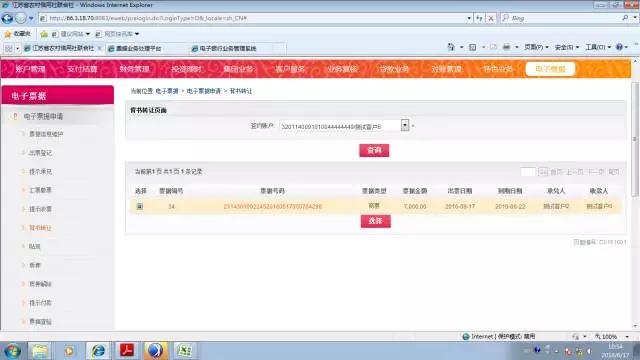Image resolution: width=640 pixels, height=360 pixels.
Task: Open the 工具(O) toolbar menu
Action: point(598,47)
